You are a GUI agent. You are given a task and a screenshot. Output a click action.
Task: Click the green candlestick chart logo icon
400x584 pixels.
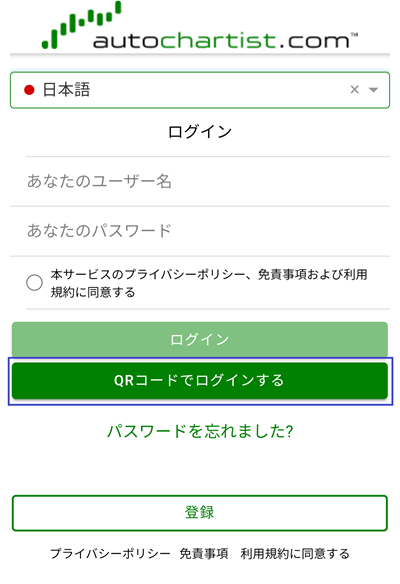pos(81,25)
